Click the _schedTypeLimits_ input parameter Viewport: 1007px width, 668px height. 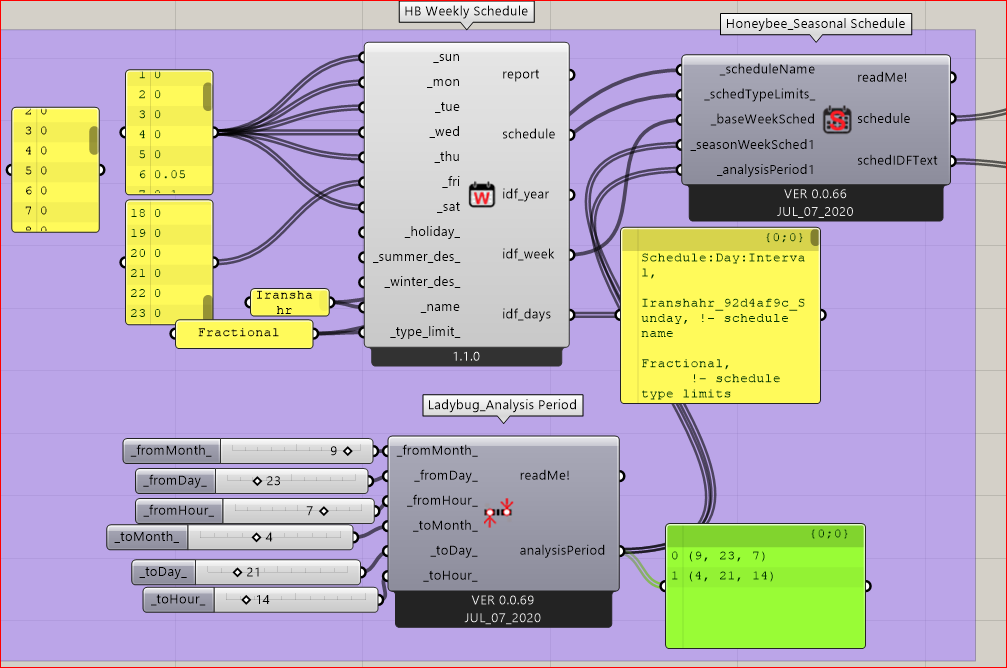click(x=760, y=94)
